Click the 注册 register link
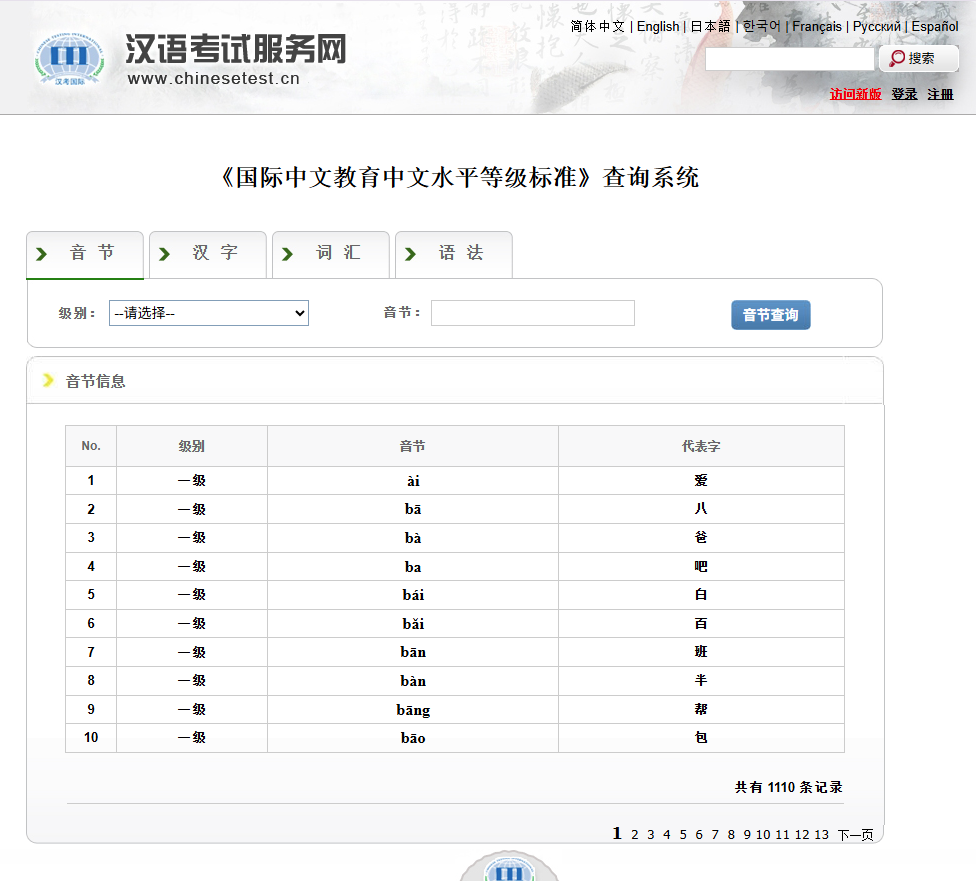This screenshot has height=881, width=976. point(940,94)
